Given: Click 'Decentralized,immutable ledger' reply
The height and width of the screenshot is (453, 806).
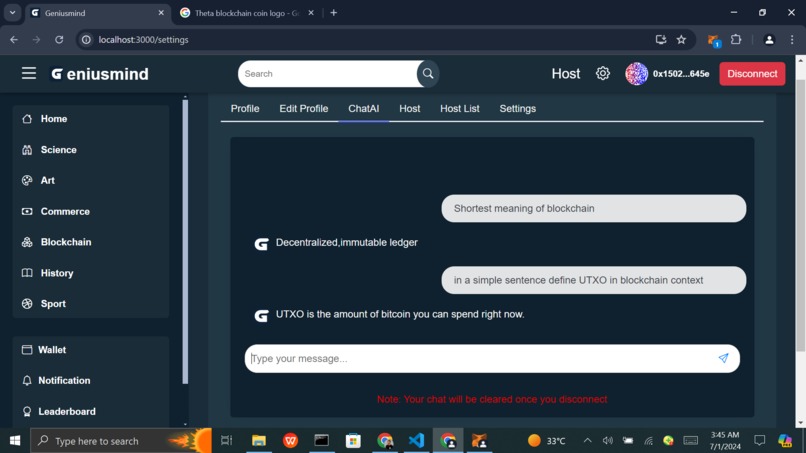Looking at the screenshot, I should click(x=346, y=242).
